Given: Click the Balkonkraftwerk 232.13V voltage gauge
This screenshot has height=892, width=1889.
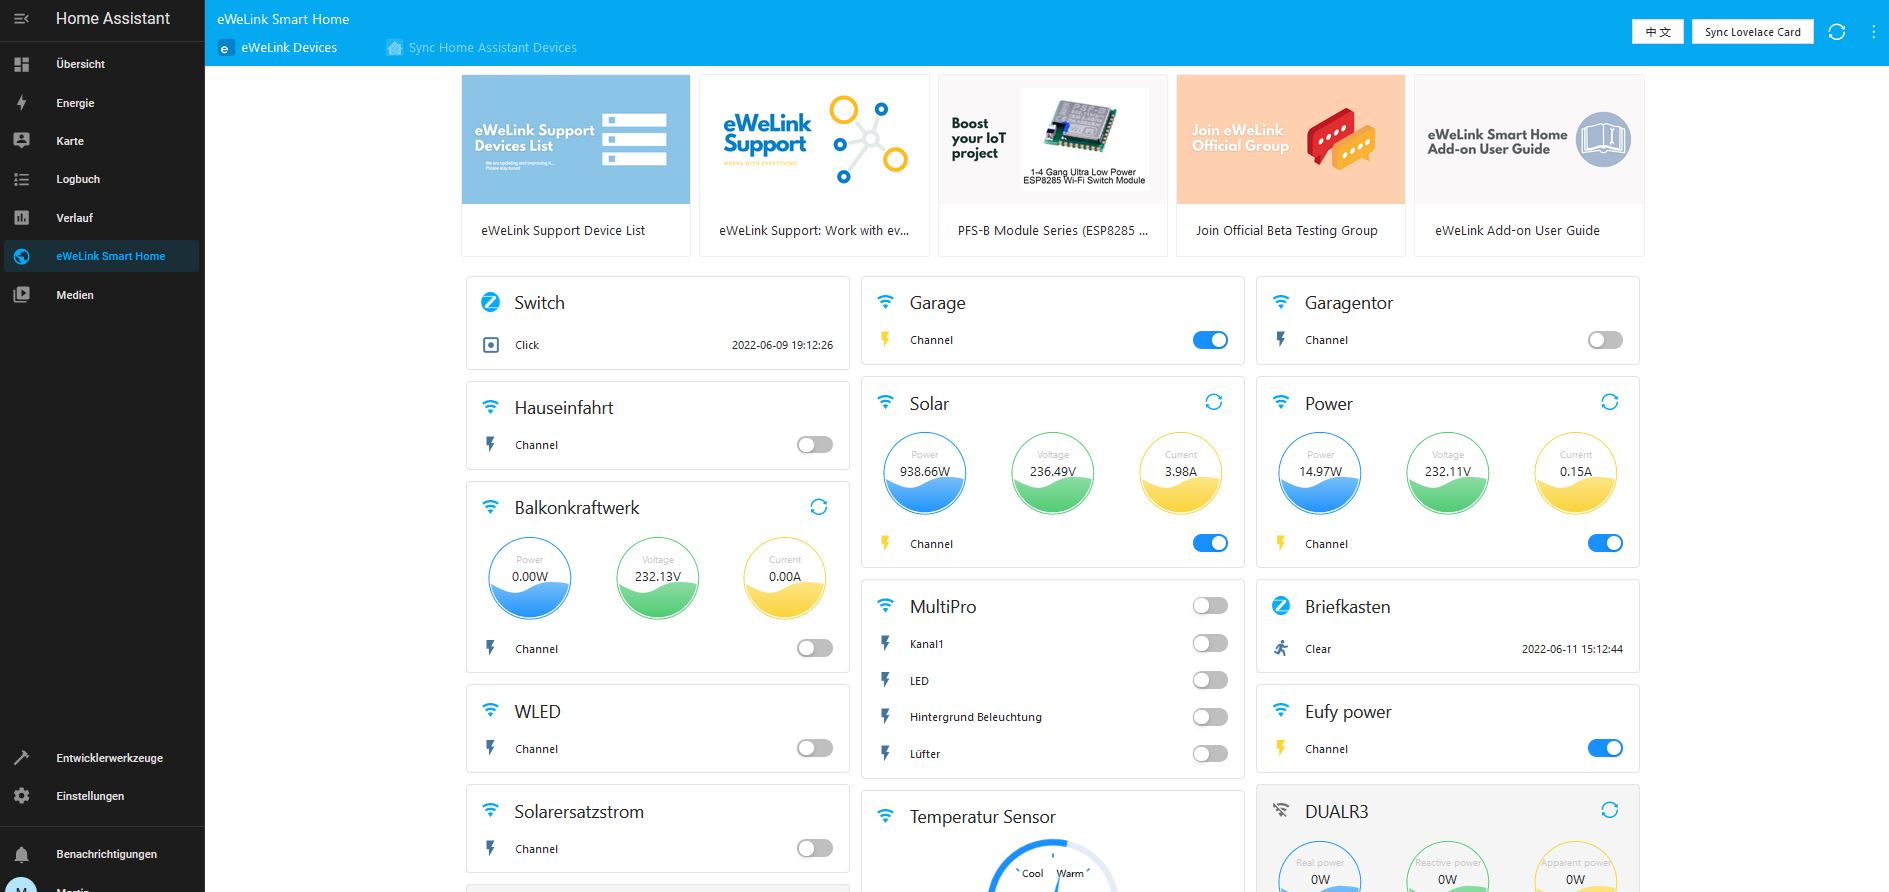Looking at the screenshot, I should pos(658,578).
